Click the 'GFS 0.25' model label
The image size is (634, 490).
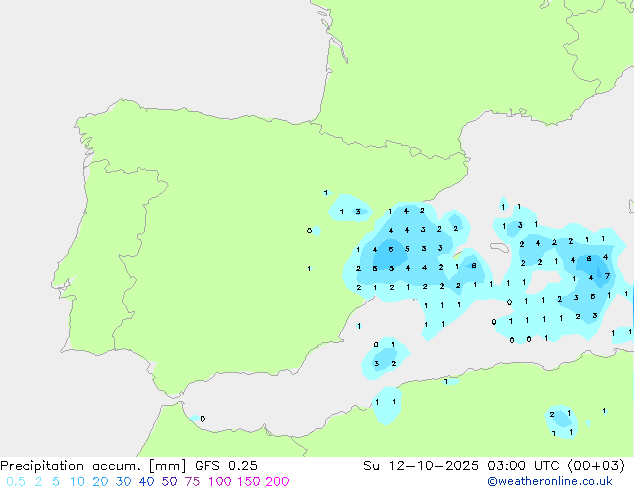point(226,466)
